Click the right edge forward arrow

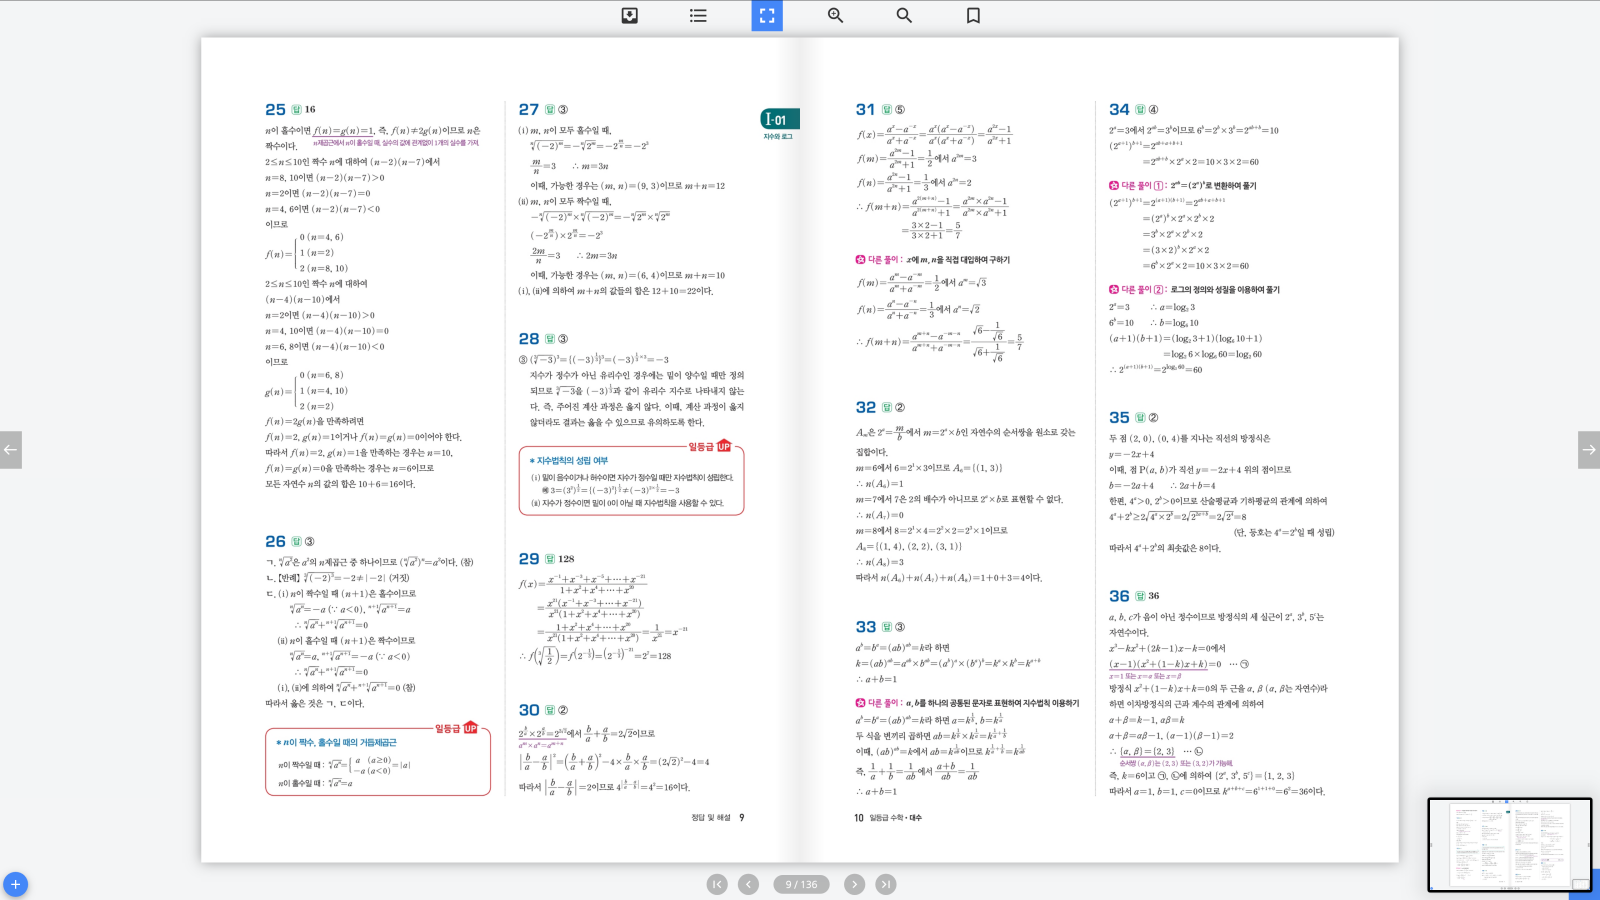(x=1588, y=450)
